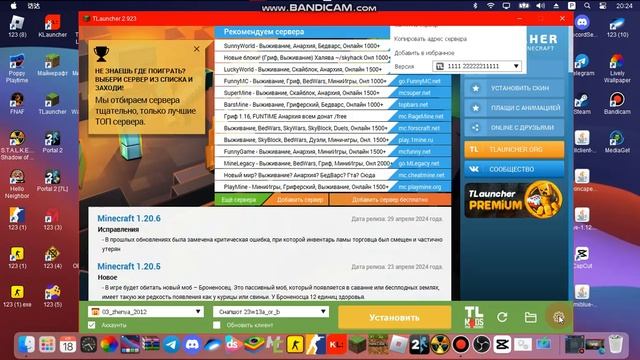640x360 pixels.
Task: Open the TLAUNCHER.ORG link button
Action: 514,149
